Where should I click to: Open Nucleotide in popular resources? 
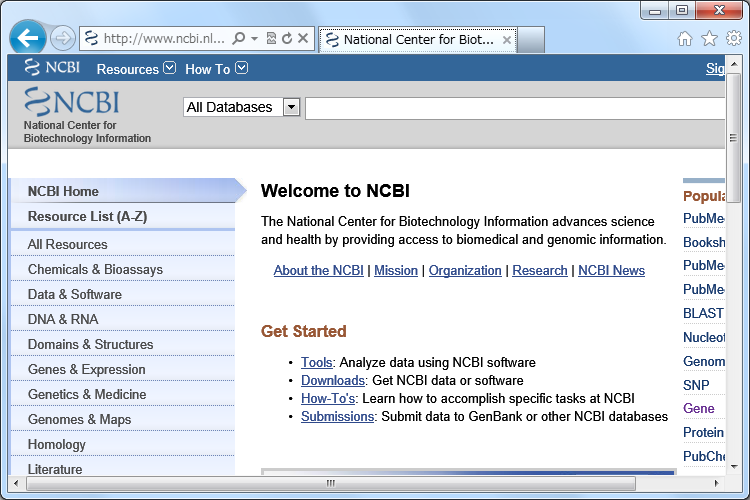(x=704, y=337)
